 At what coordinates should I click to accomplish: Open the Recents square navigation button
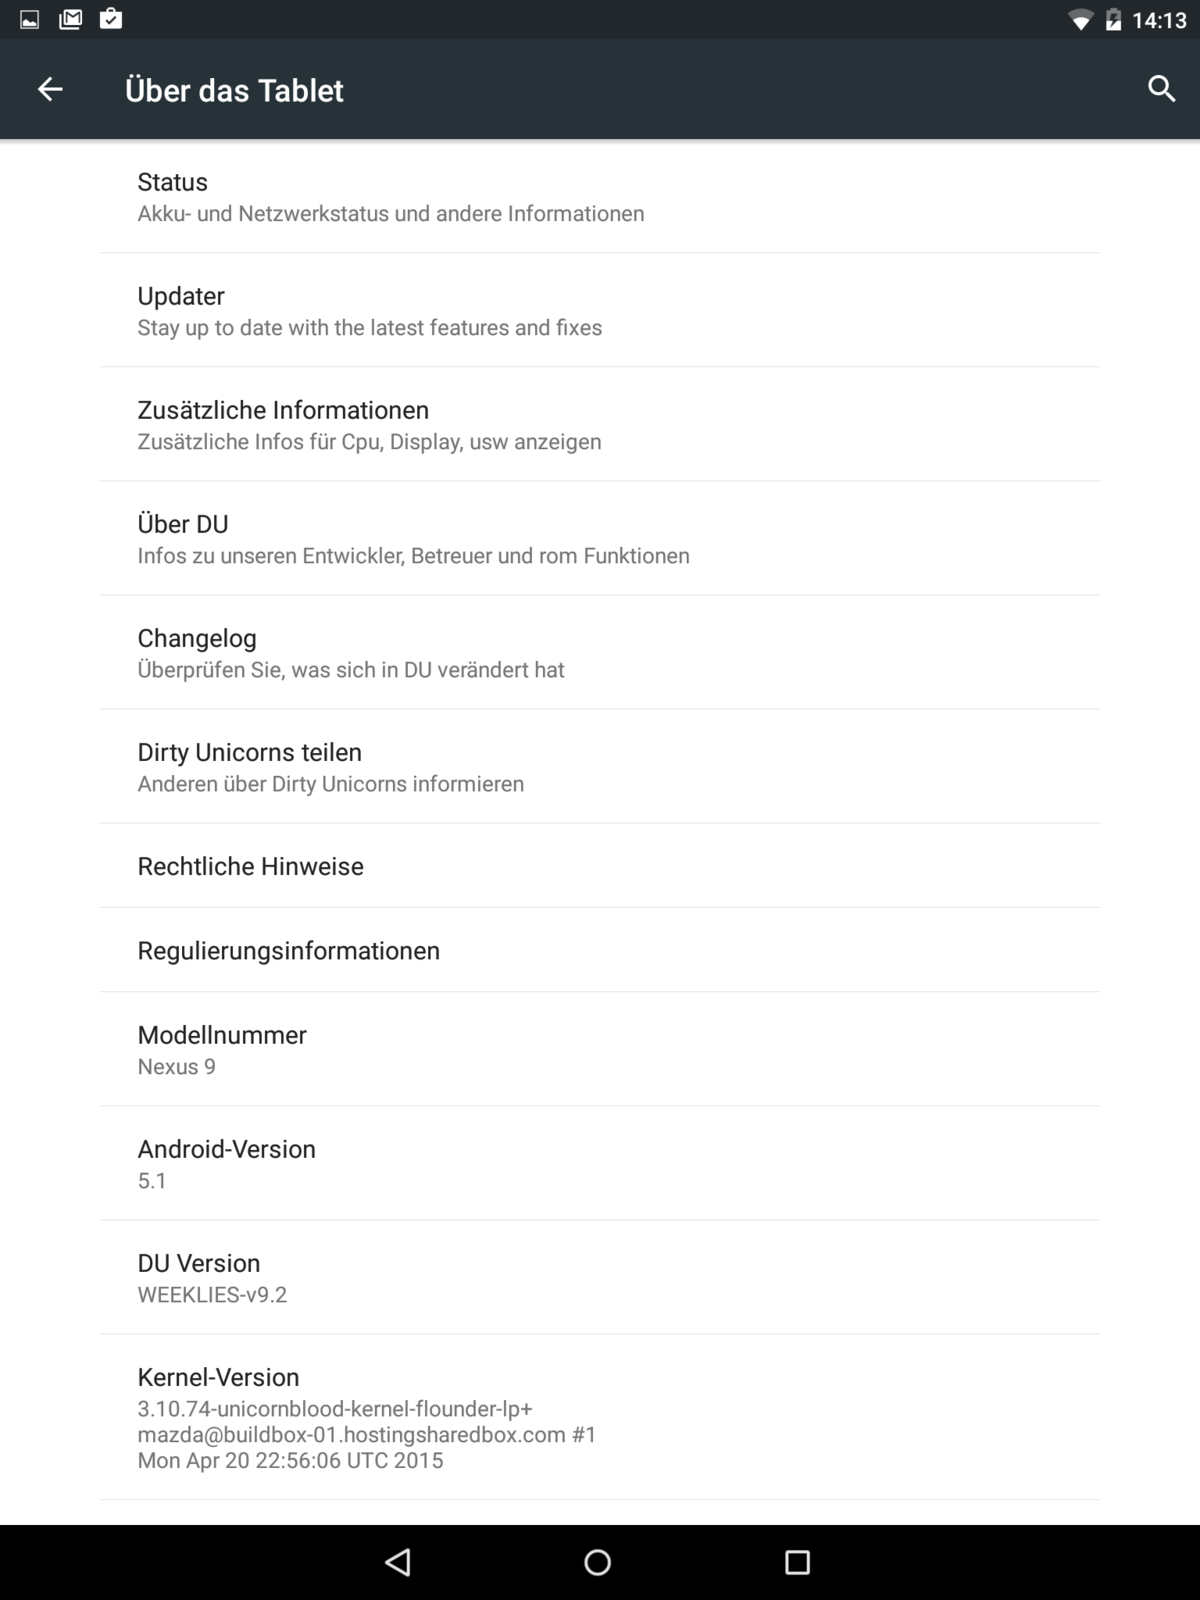797,1562
